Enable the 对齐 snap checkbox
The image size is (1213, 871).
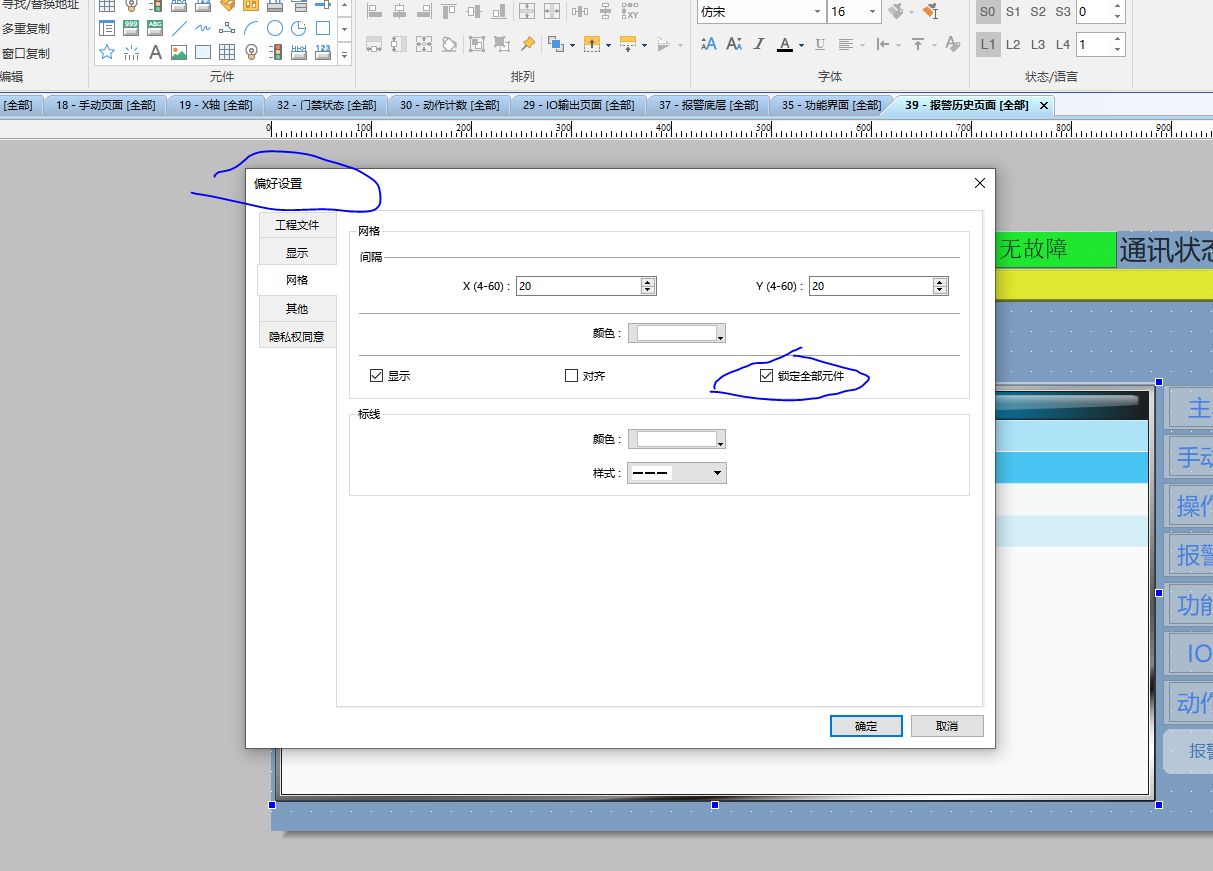(572, 376)
